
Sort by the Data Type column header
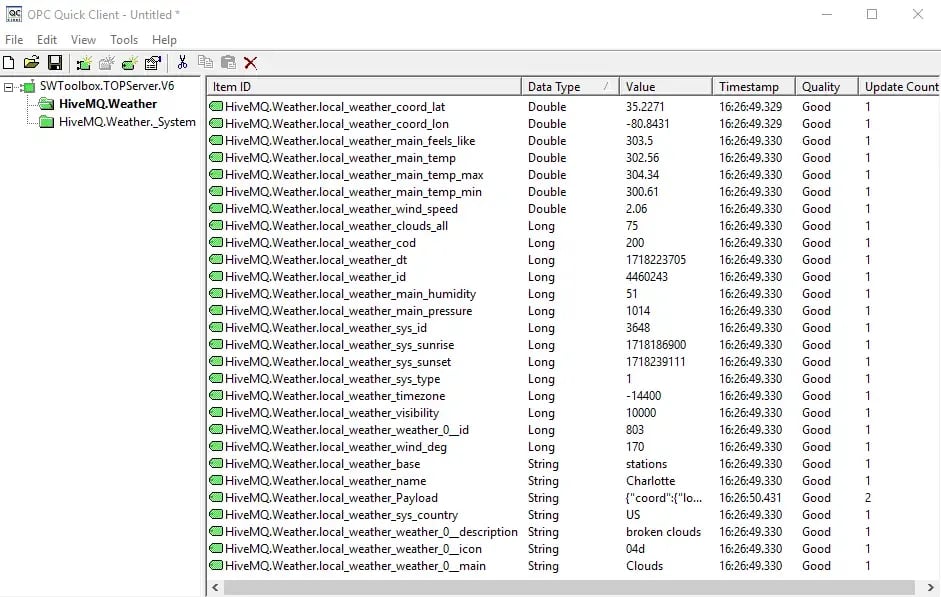(560, 87)
